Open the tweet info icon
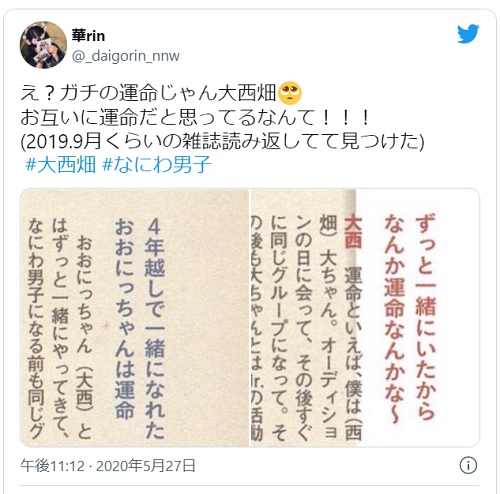Viewport: 500px width, 494px height. [468, 465]
